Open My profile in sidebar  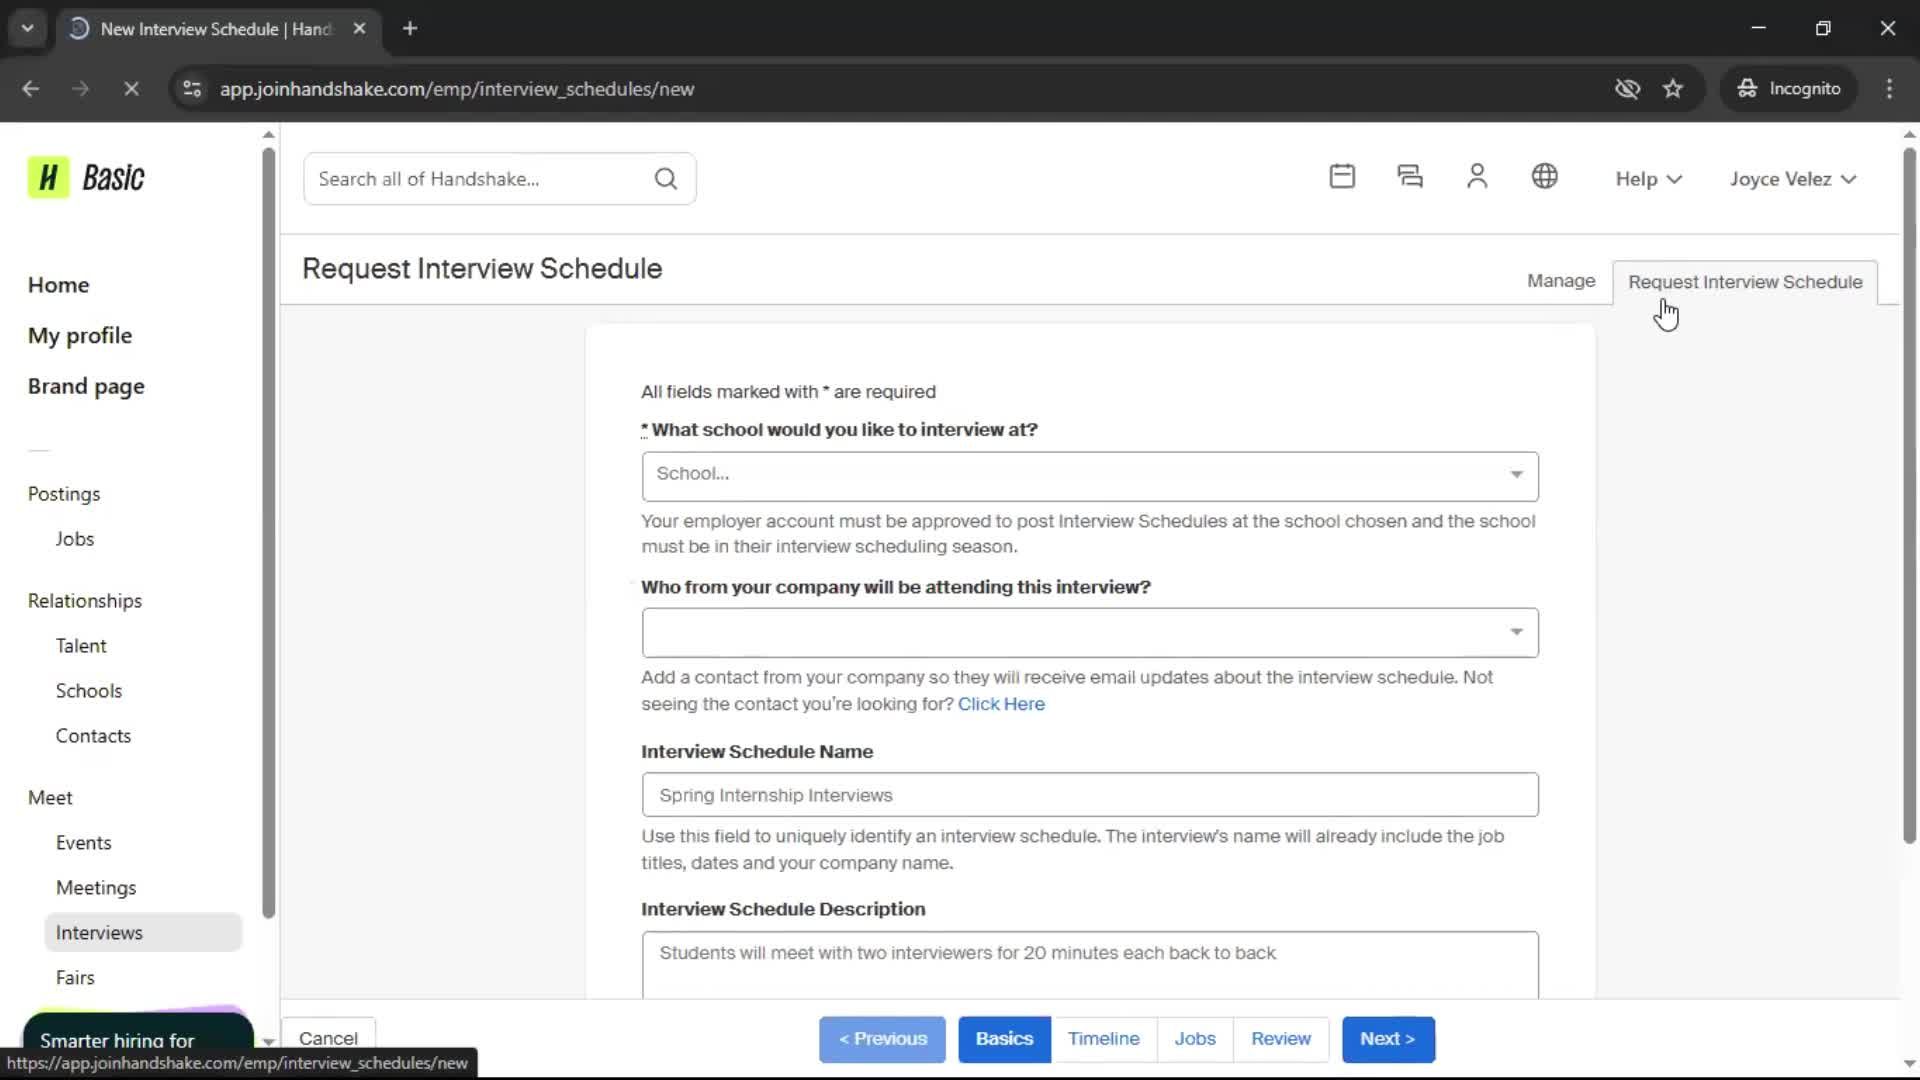point(80,336)
